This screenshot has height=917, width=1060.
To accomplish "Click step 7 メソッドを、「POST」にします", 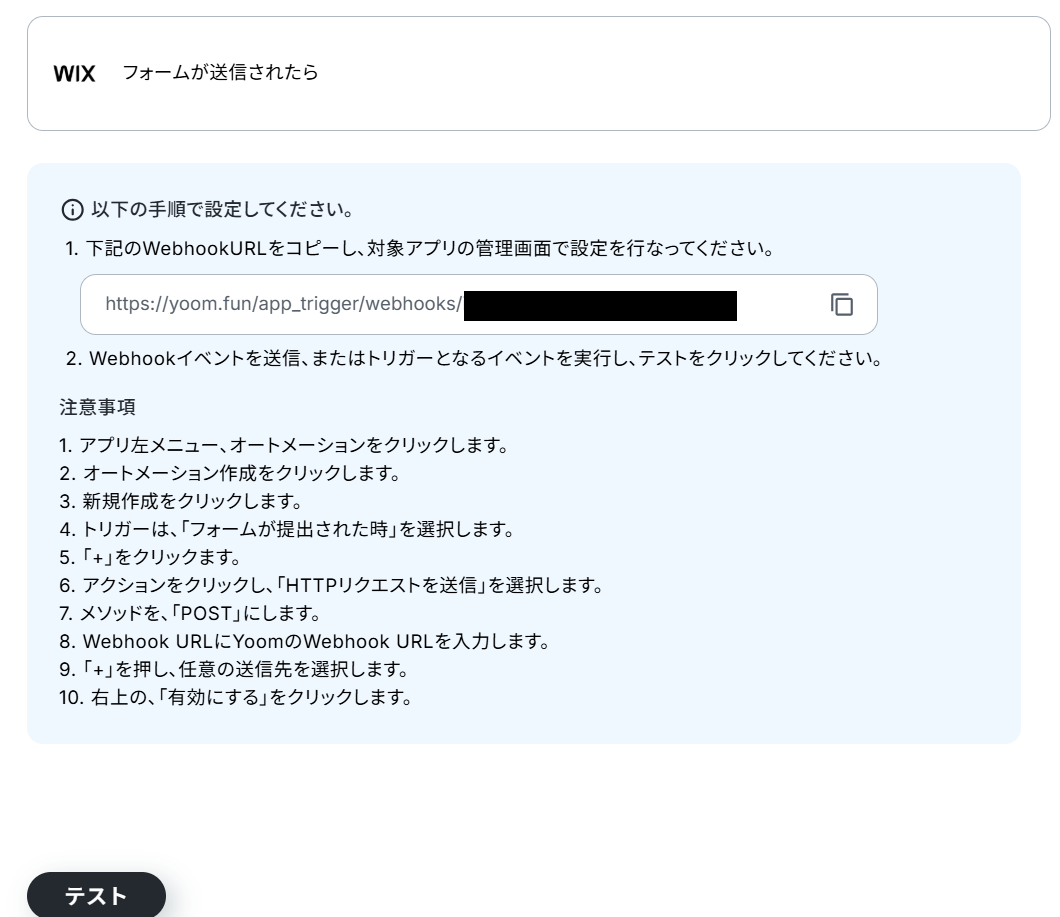I will [x=190, y=613].
